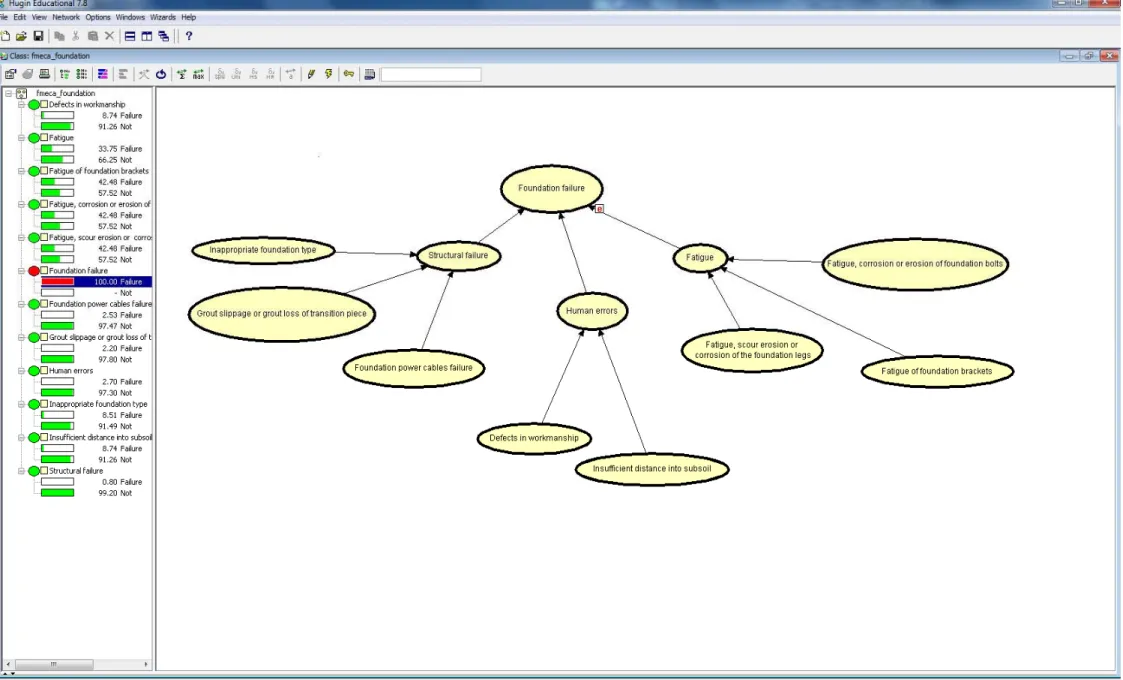Run sum propagation sigma icon
The height and width of the screenshot is (680, 1123).
click(181, 74)
